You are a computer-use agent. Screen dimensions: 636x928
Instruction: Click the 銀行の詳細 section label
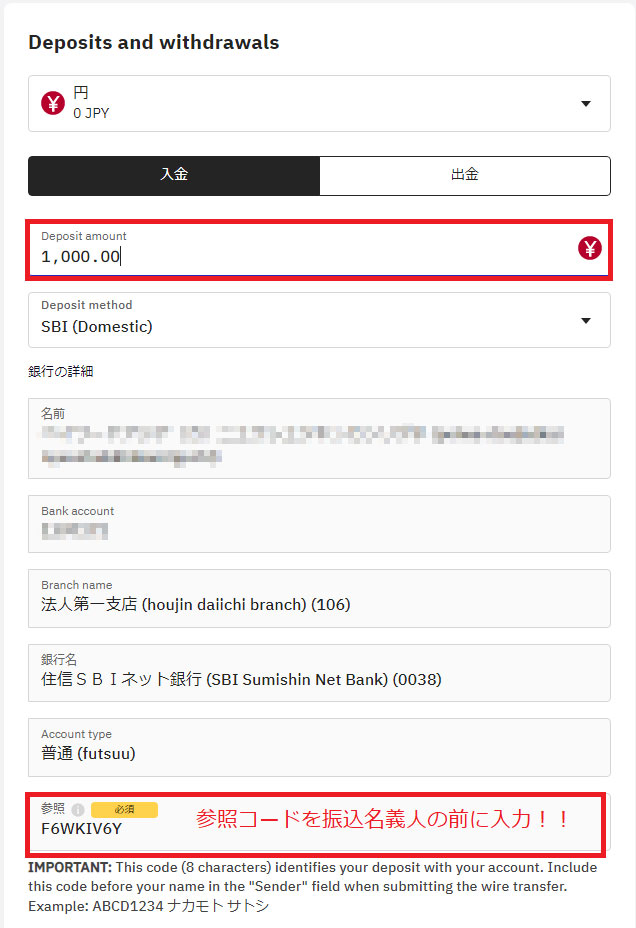coord(61,371)
